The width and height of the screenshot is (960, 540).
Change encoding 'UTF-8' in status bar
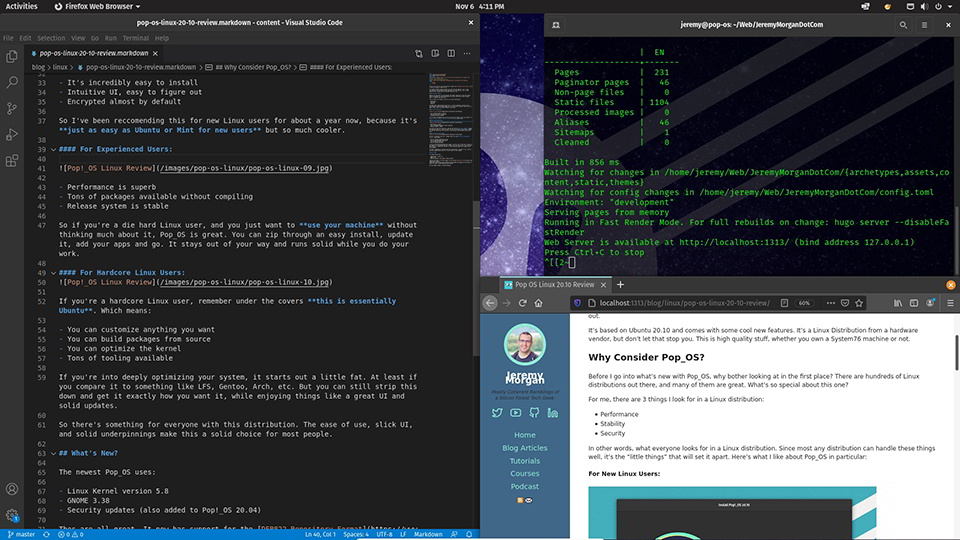pyautogui.click(x=384, y=534)
